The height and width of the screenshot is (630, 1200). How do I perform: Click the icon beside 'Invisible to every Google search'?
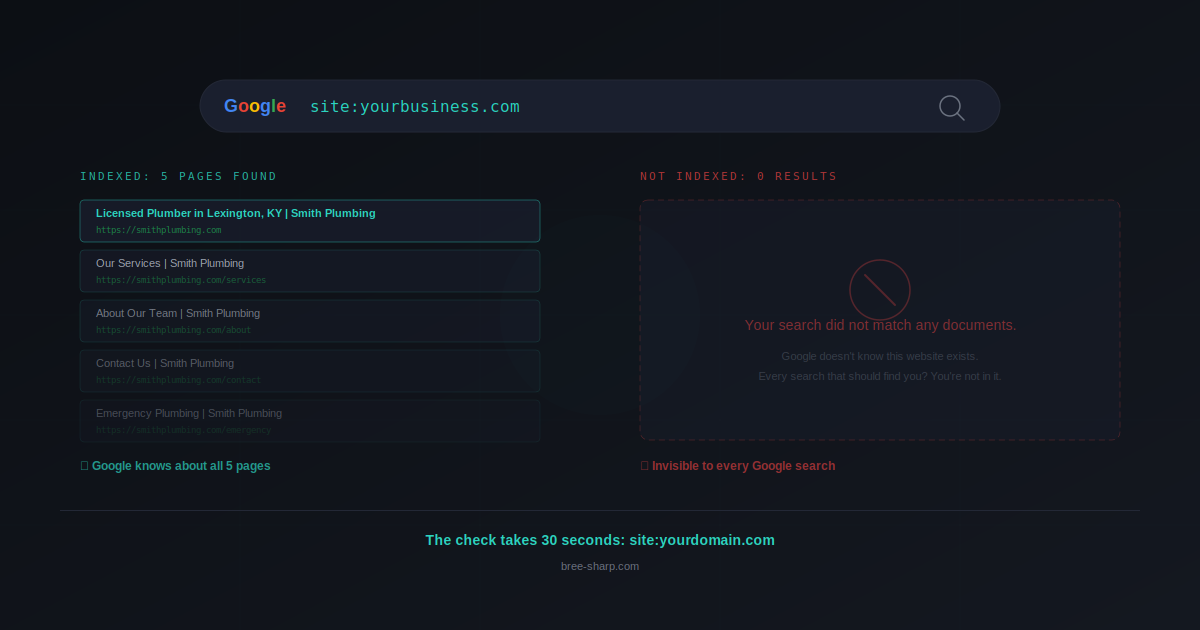coord(644,466)
